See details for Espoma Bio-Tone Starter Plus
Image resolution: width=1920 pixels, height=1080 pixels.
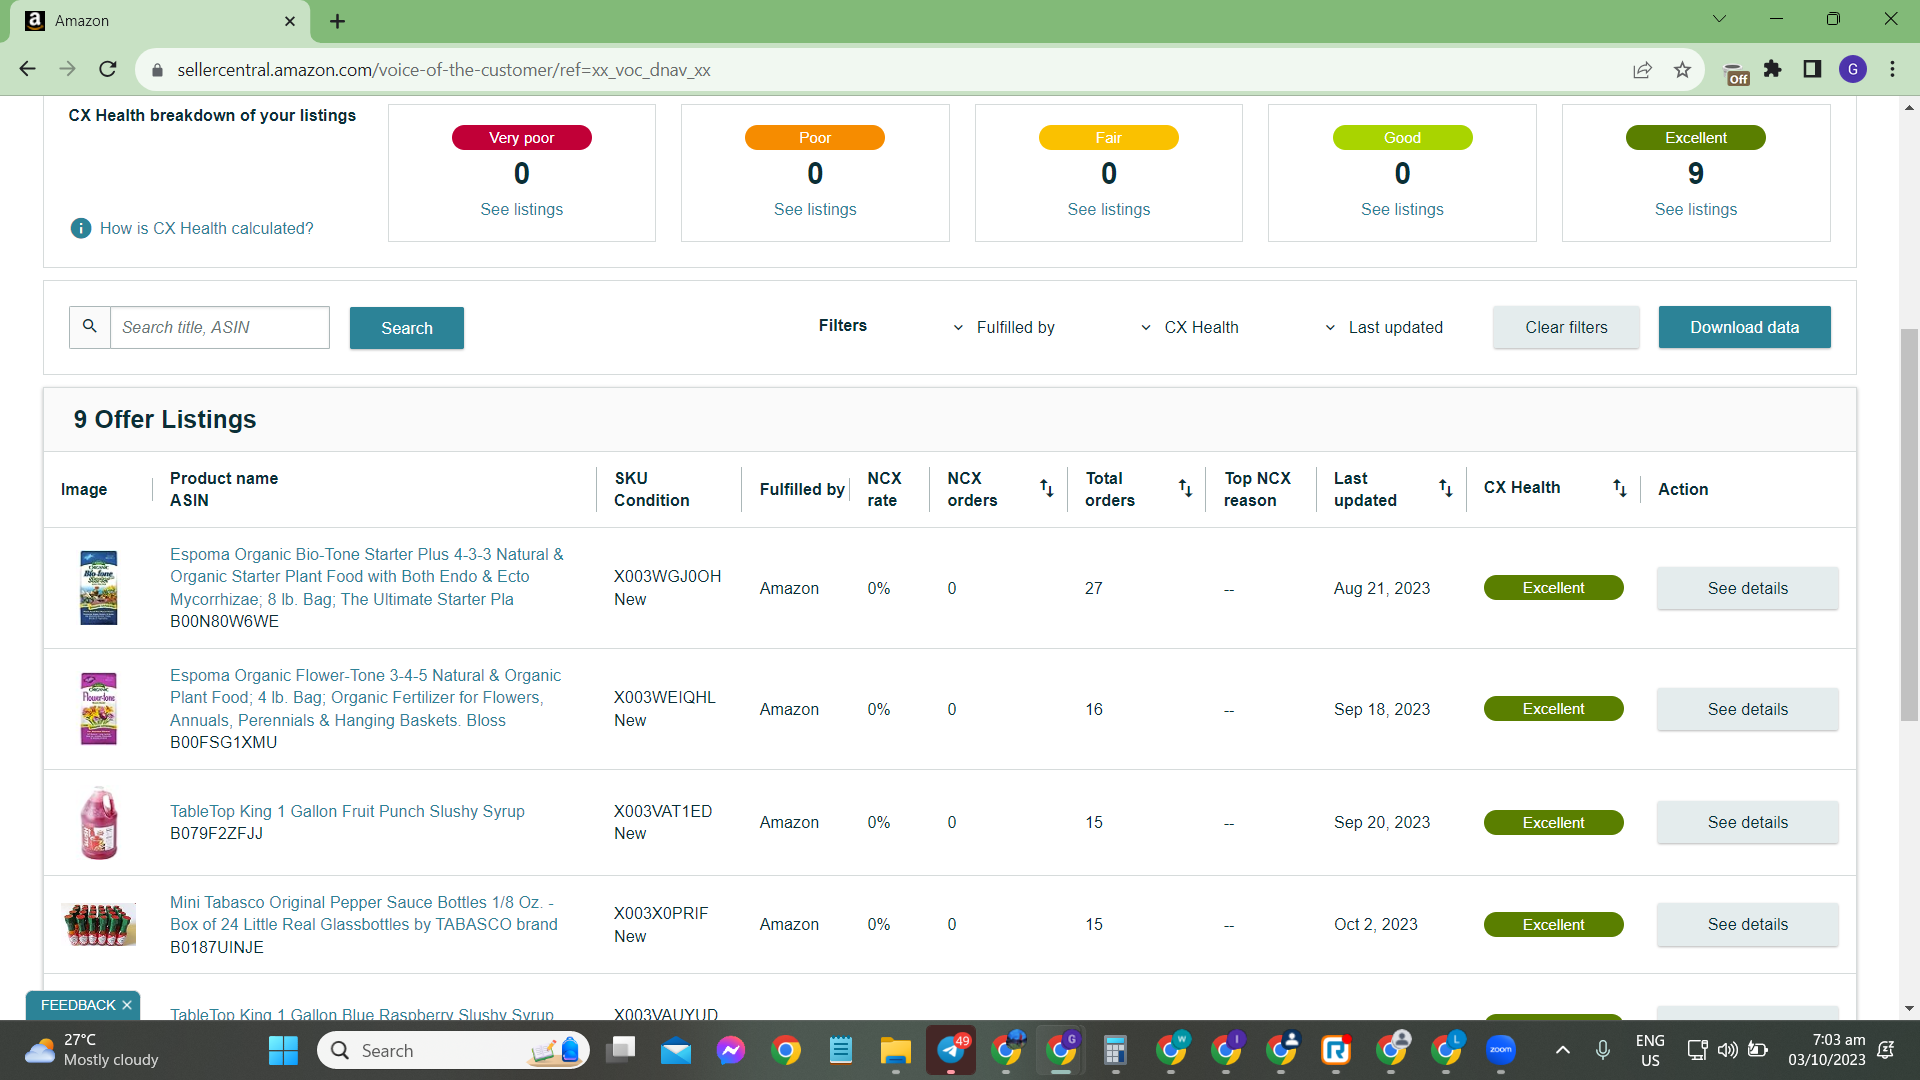coord(1748,588)
